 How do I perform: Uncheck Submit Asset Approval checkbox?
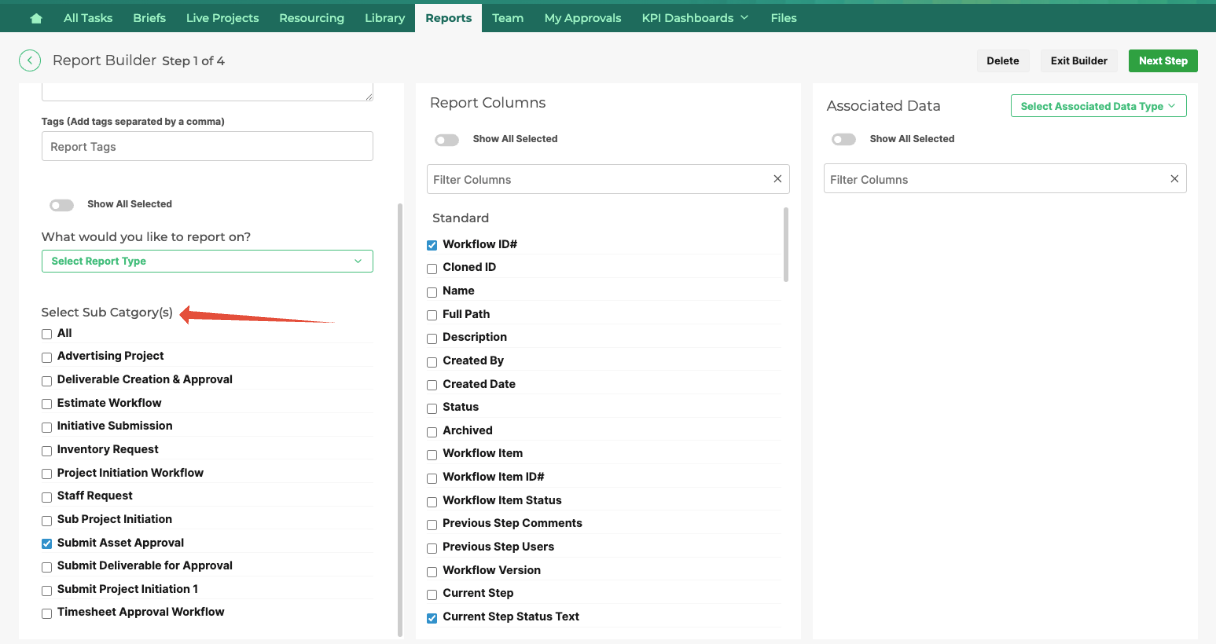coord(47,544)
